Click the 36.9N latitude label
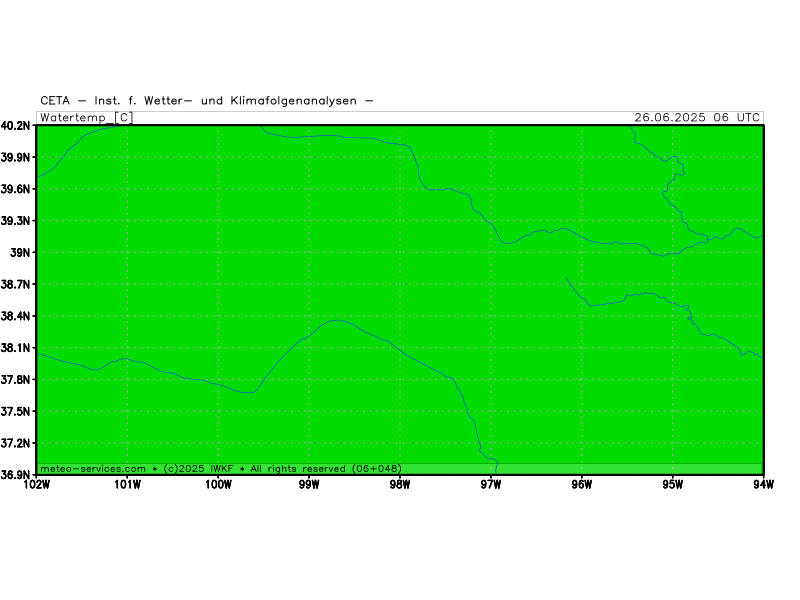800x600 pixels. (15, 475)
